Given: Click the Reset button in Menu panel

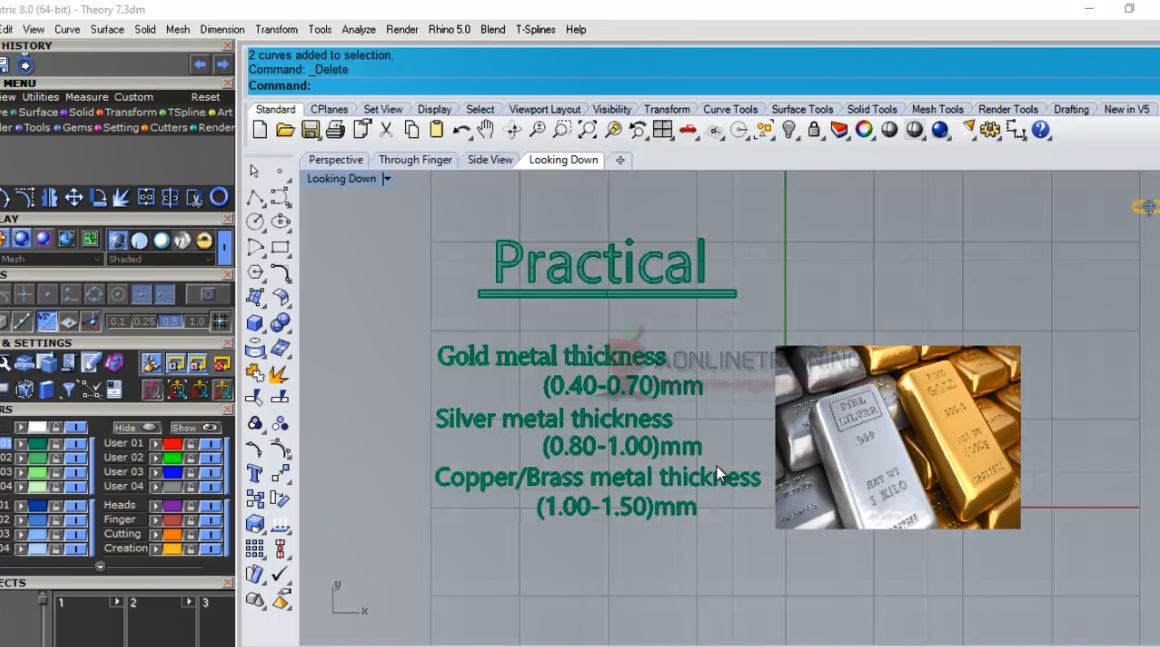Looking at the screenshot, I should click(x=206, y=97).
